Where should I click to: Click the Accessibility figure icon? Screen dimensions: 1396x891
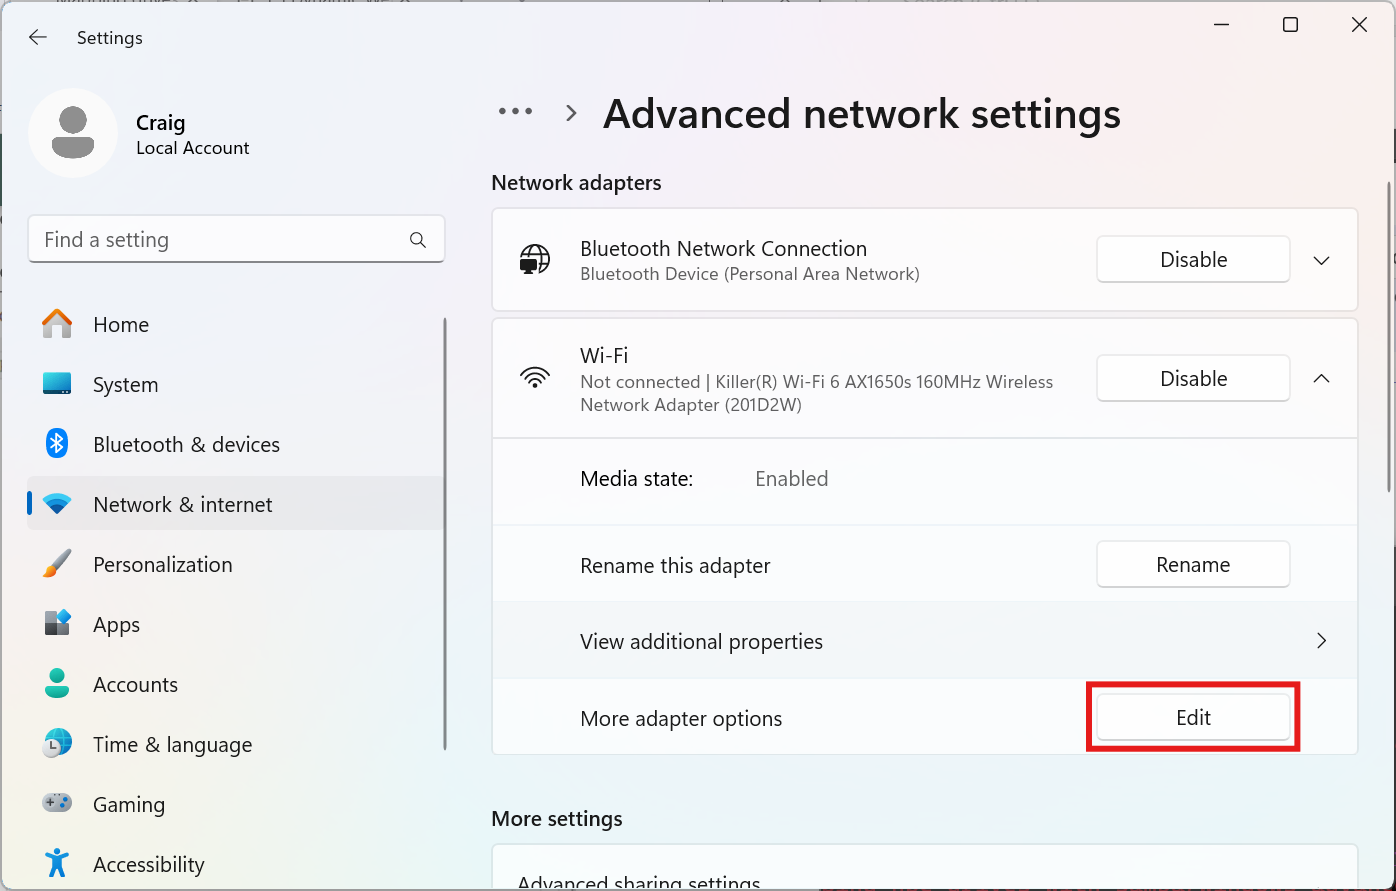[57, 863]
